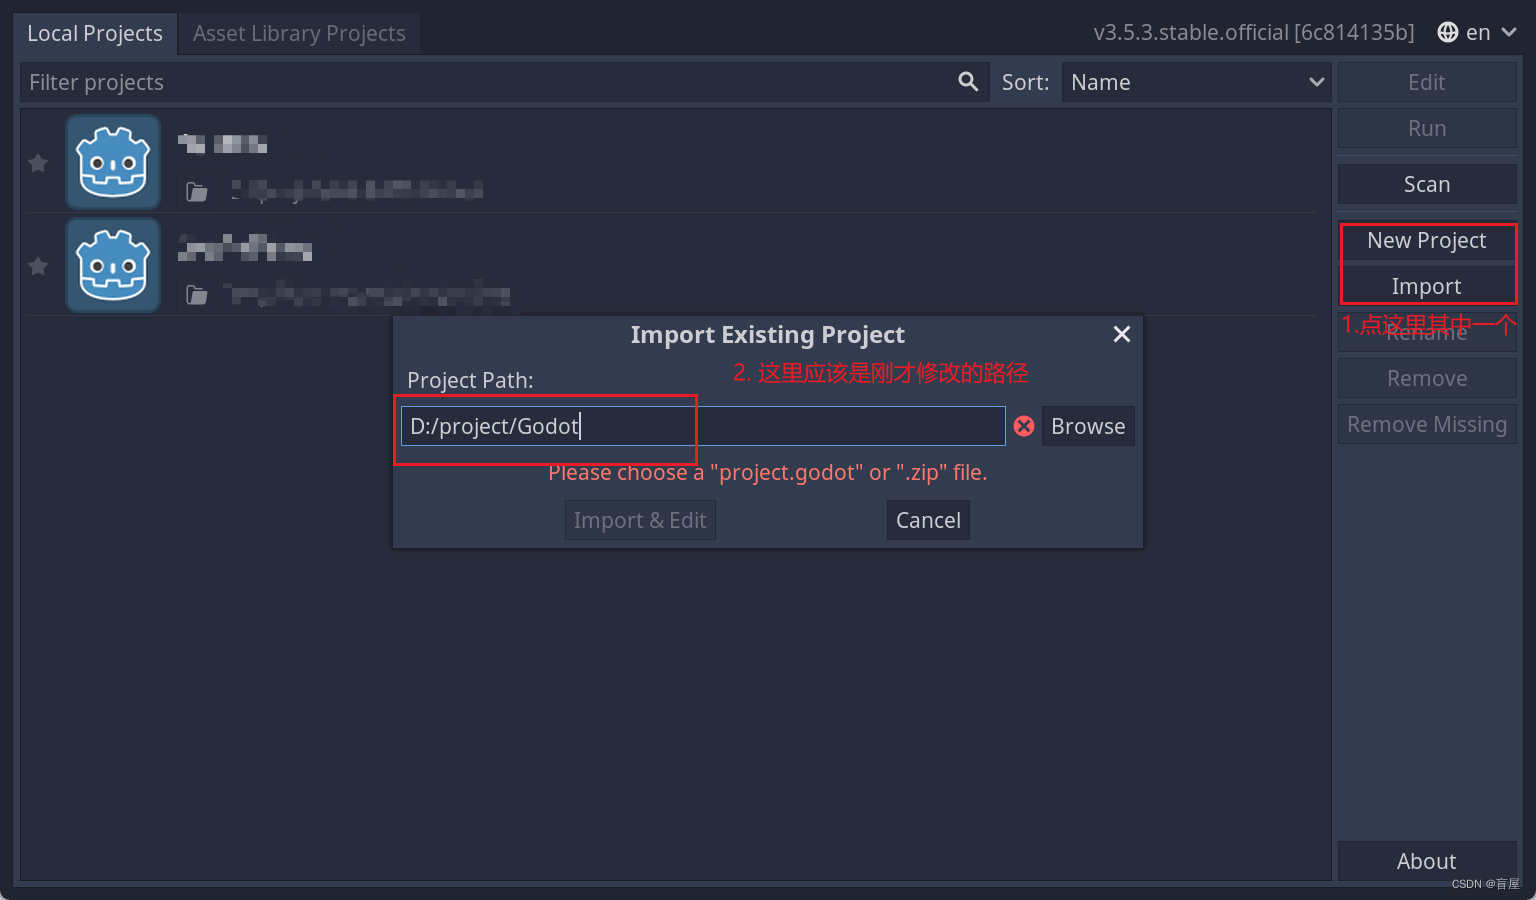Click the folder icon under the first project

(x=196, y=190)
